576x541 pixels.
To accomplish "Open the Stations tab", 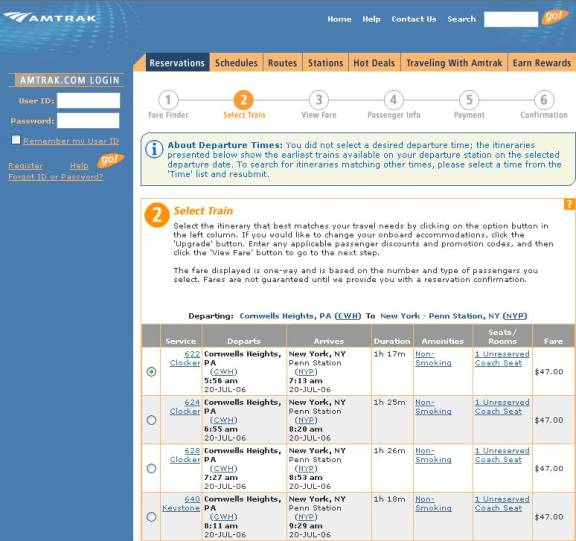I will 325,63.
